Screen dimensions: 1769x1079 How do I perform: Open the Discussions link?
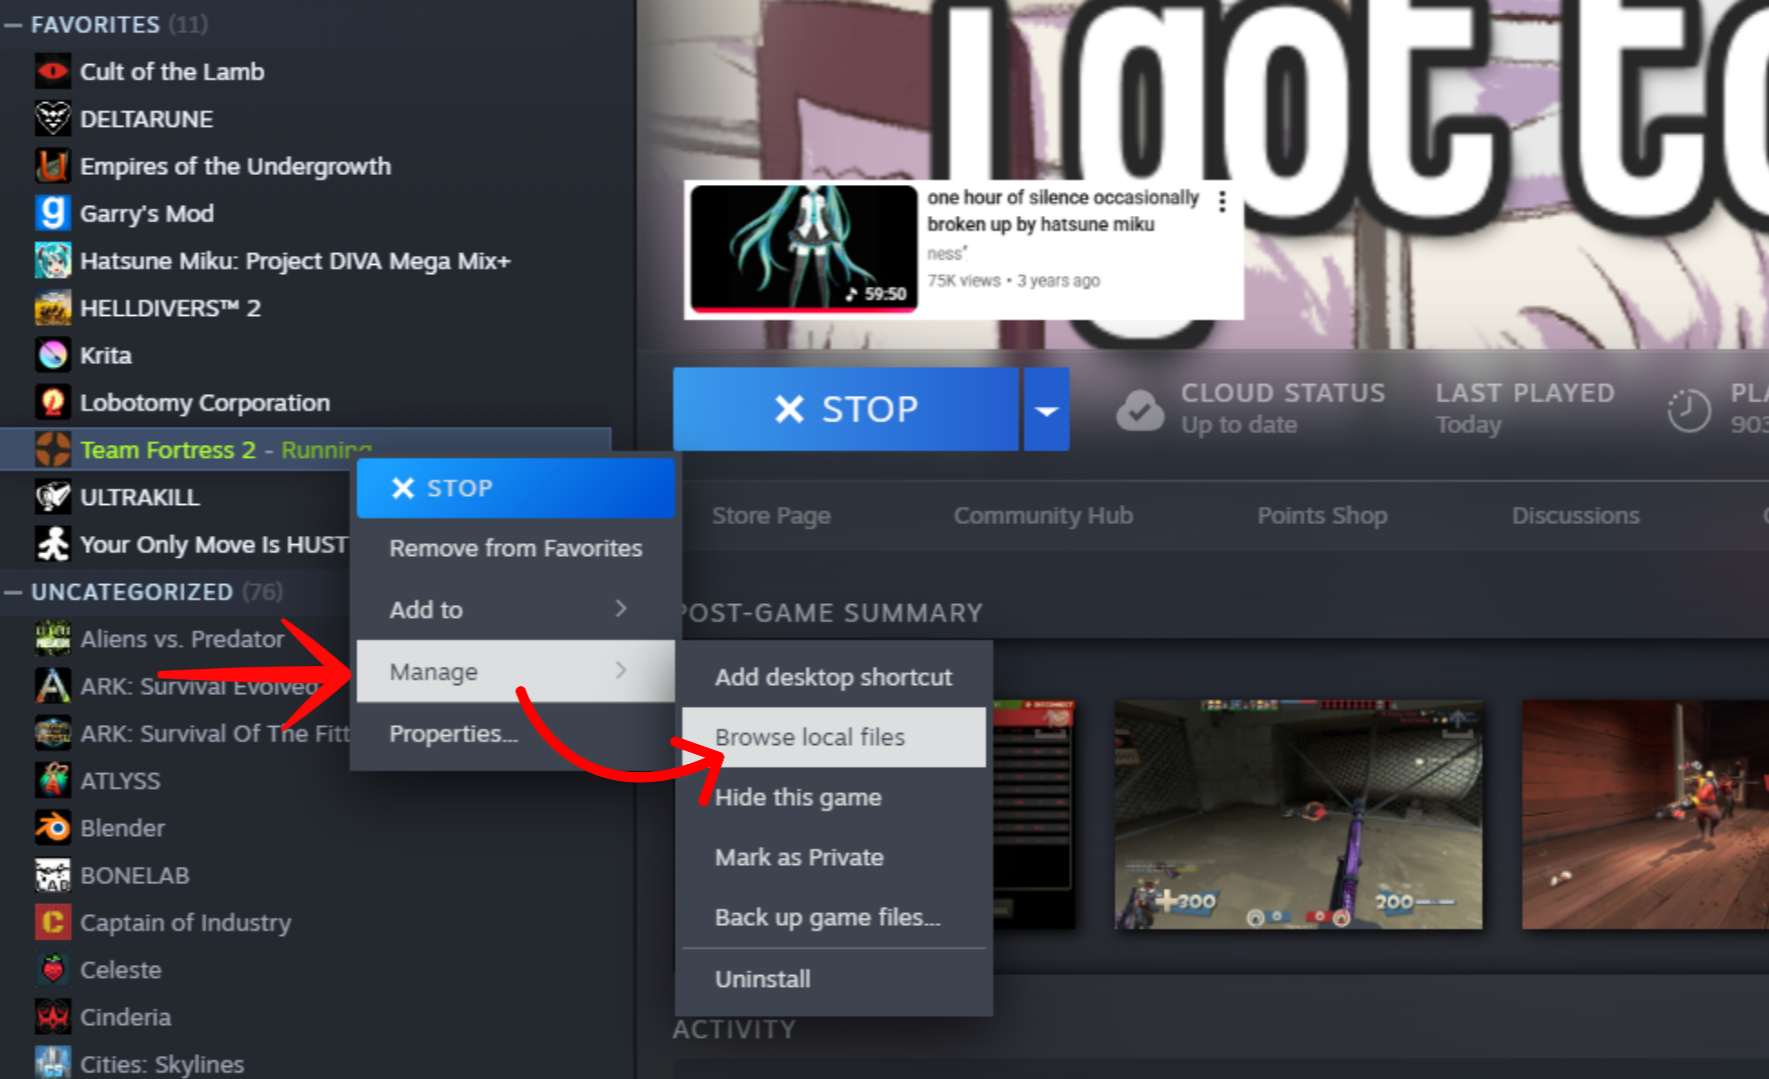(x=1575, y=516)
